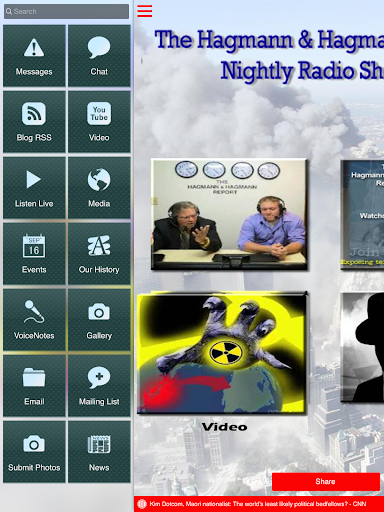This screenshot has height=512, width=384.
Task: Open the two hosts studio thumbnail
Action: click(229, 214)
